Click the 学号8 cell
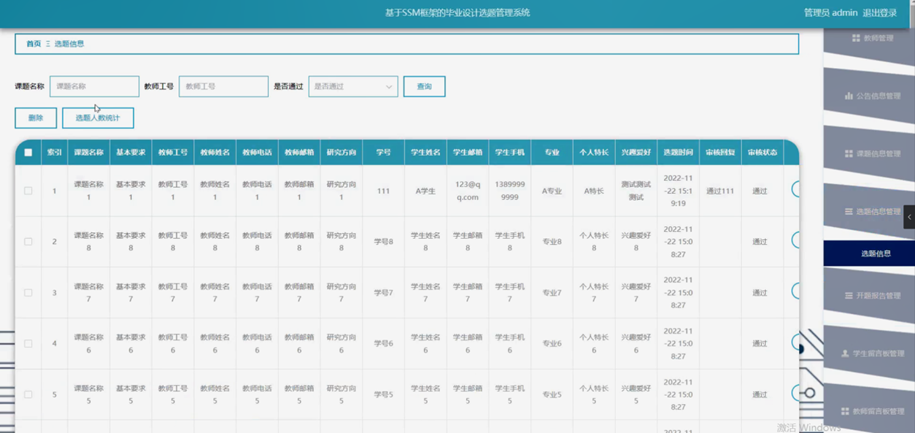The image size is (915, 433). click(x=383, y=242)
